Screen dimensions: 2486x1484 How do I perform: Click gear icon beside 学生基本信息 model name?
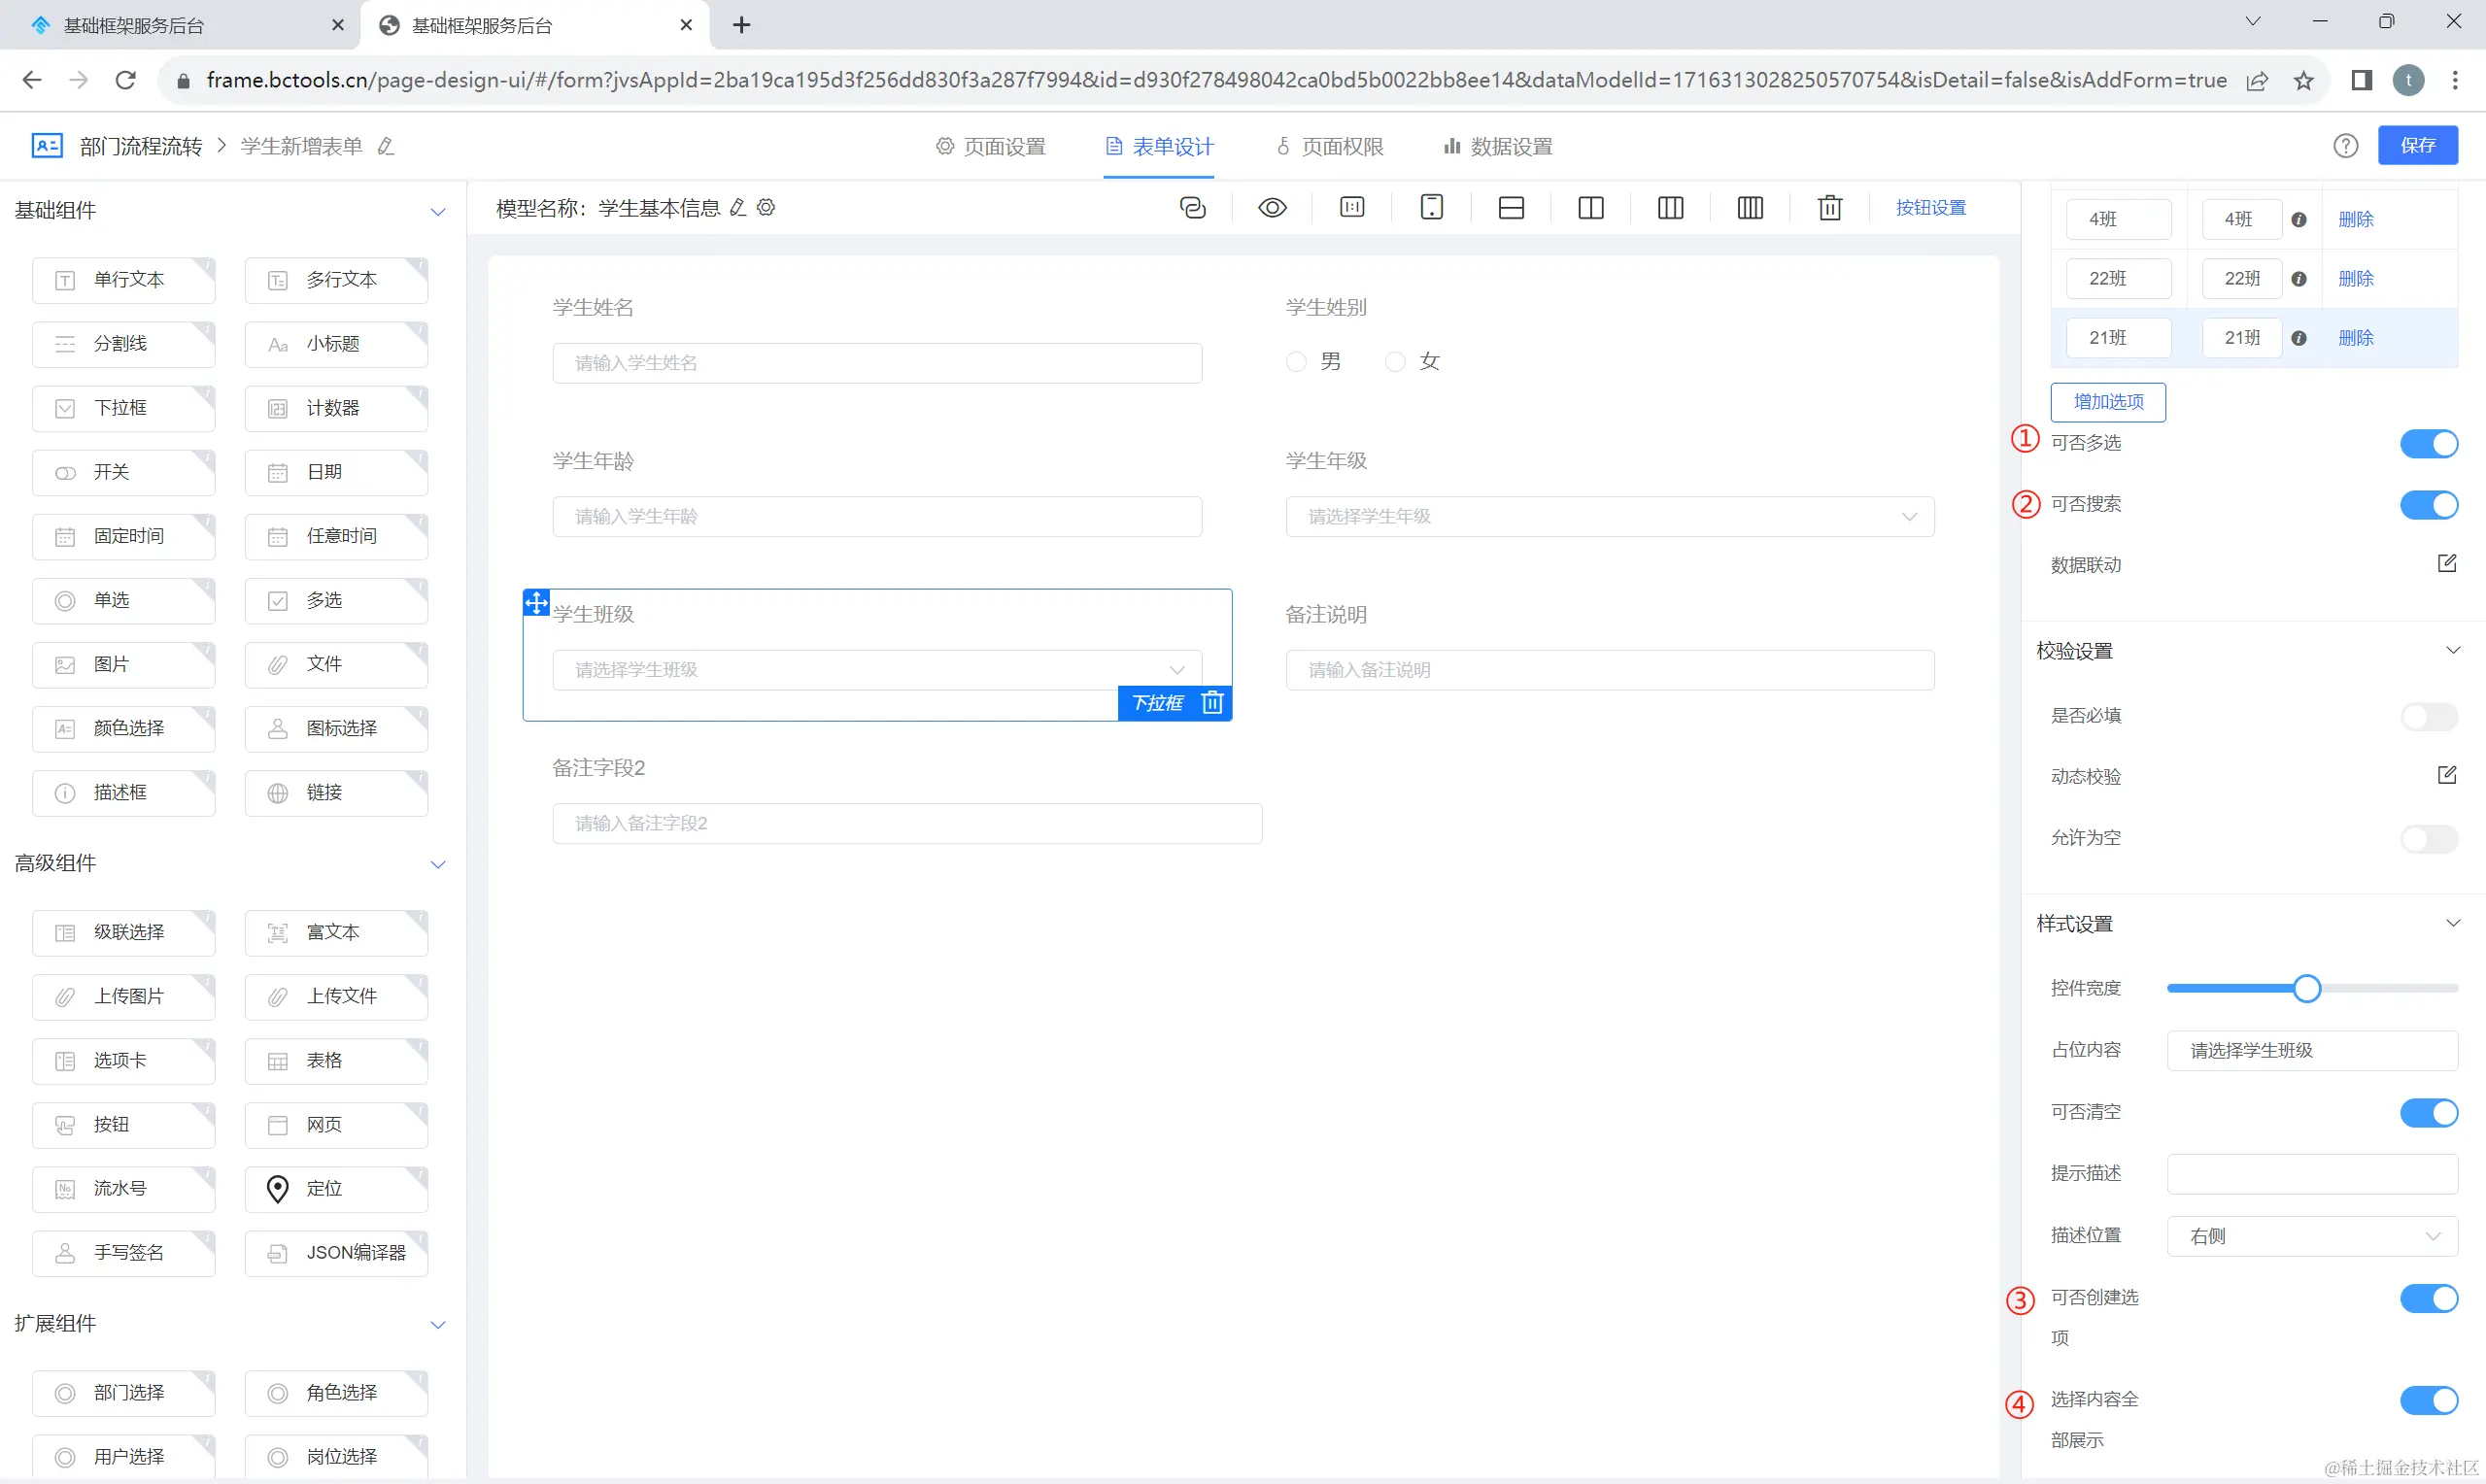(x=766, y=208)
